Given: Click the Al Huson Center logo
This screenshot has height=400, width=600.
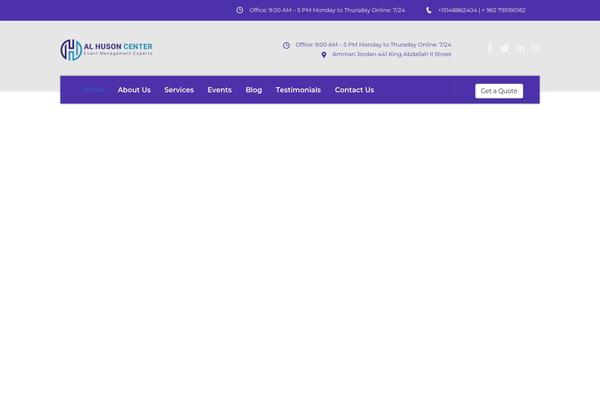Looking at the screenshot, I should [x=106, y=50].
